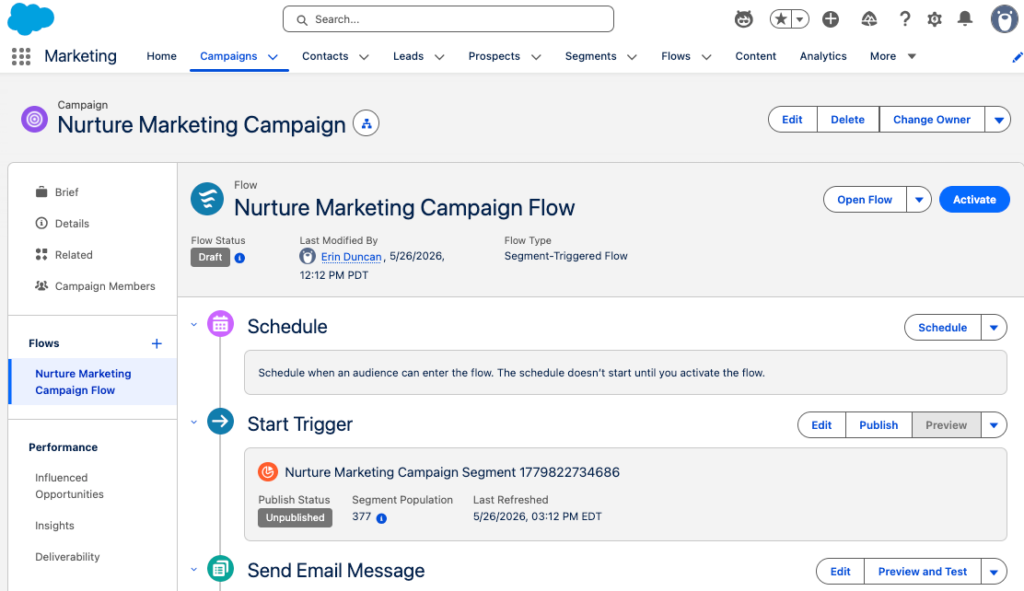The height and width of the screenshot is (591, 1024).
Task: Click the Send Email Message Edit button
Action: coord(840,571)
